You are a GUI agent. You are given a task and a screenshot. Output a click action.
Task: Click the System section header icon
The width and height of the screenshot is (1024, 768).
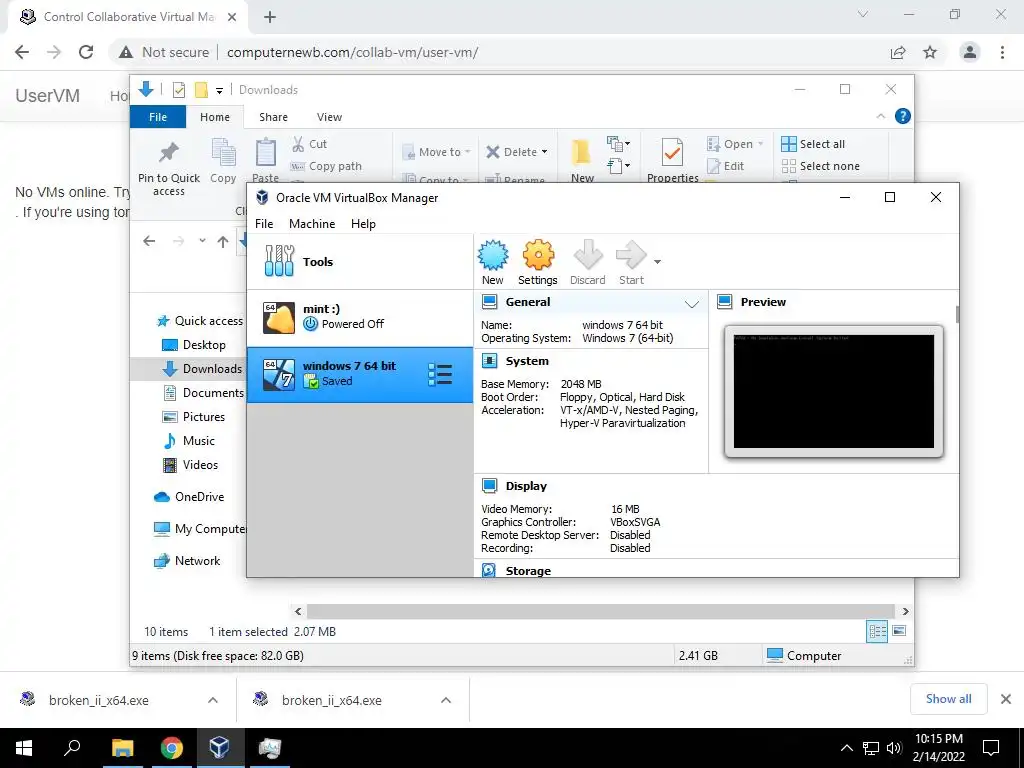click(x=489, y=360)
